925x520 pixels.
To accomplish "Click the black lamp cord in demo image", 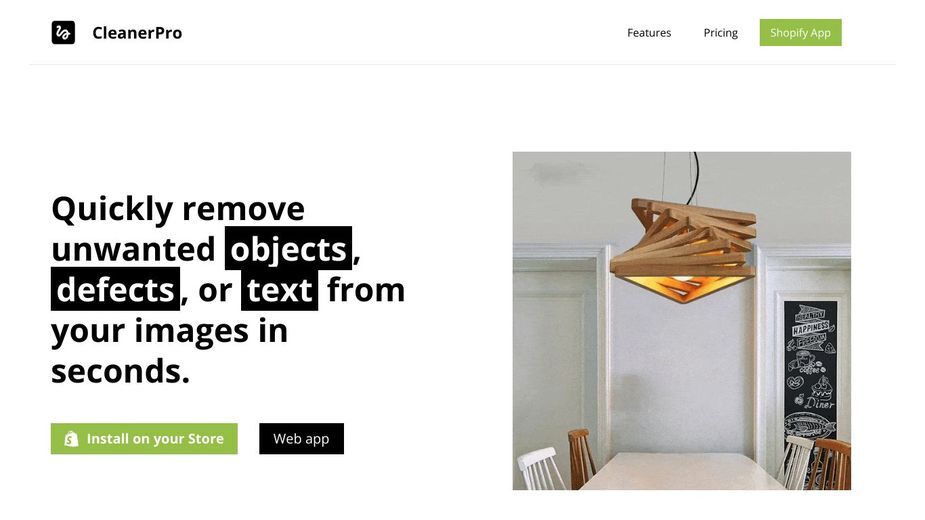I will tap(695, 175).
